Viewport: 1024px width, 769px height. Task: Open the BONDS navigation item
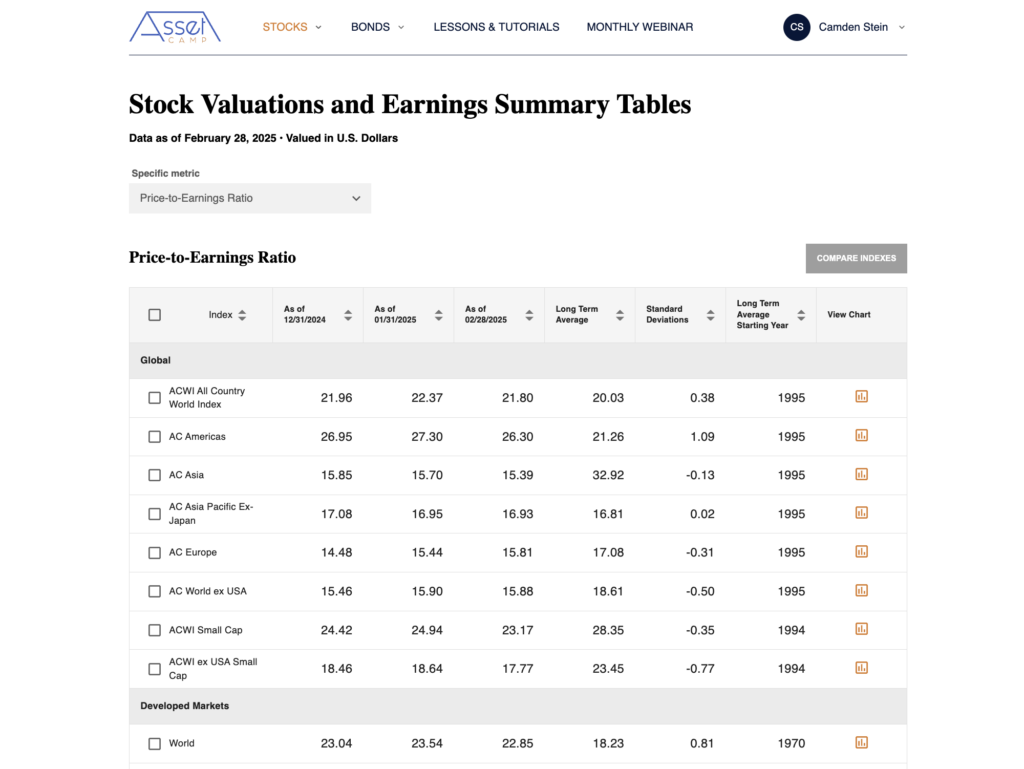[370, 27]
